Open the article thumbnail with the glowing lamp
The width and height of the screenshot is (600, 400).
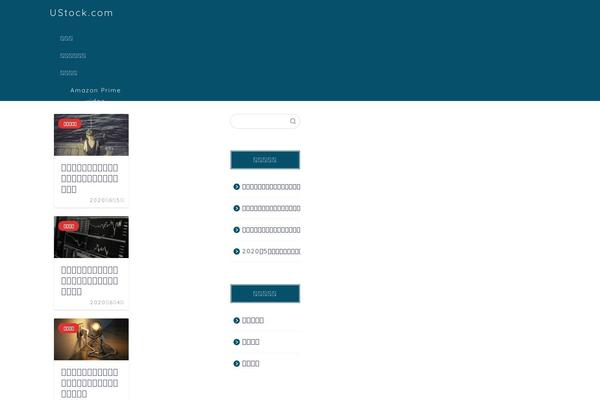(91, 339)
